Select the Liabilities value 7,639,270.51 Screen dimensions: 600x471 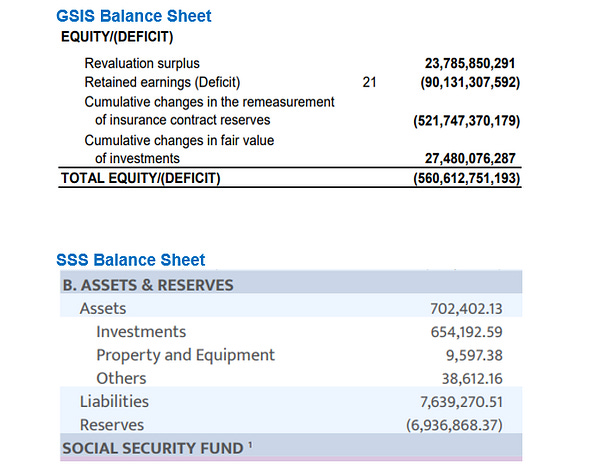coord(461,402)
